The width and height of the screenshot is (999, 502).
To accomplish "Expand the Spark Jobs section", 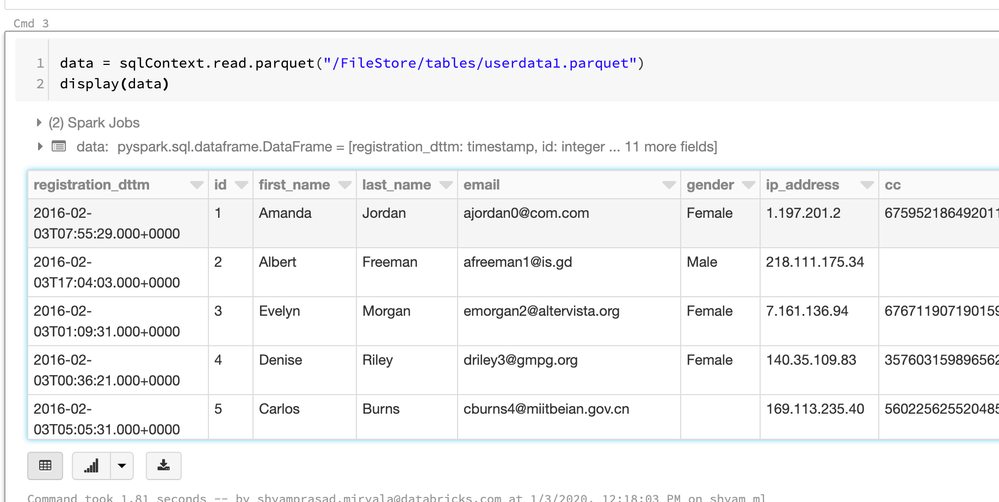I will point(40,123).
